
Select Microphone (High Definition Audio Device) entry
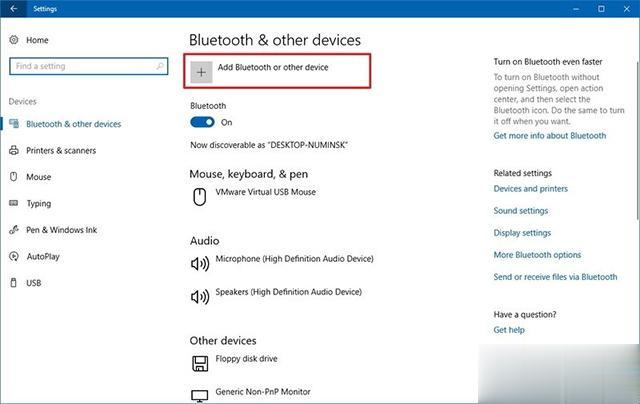(294, 258)
